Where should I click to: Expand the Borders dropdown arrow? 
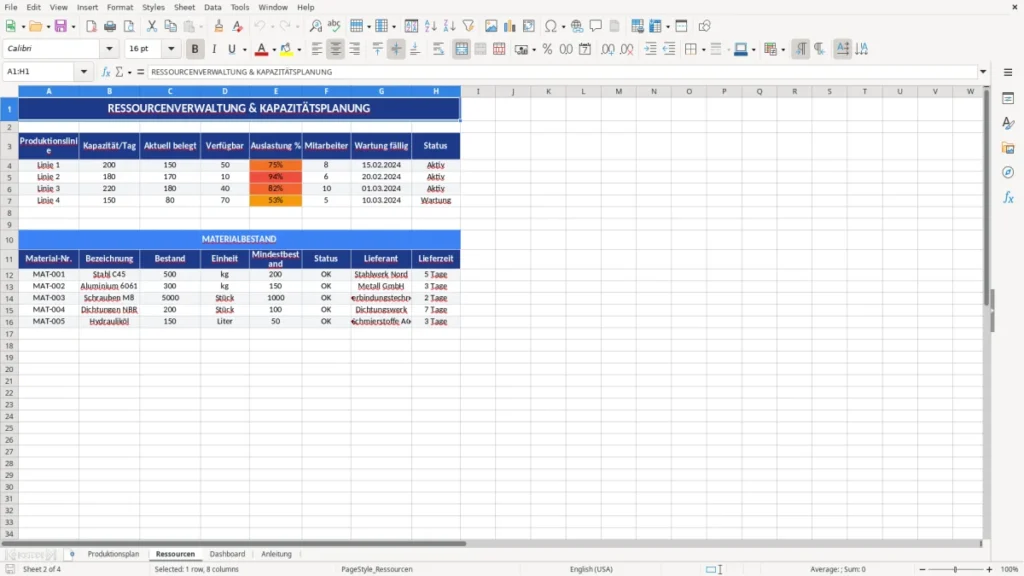[x=703, y=50]
